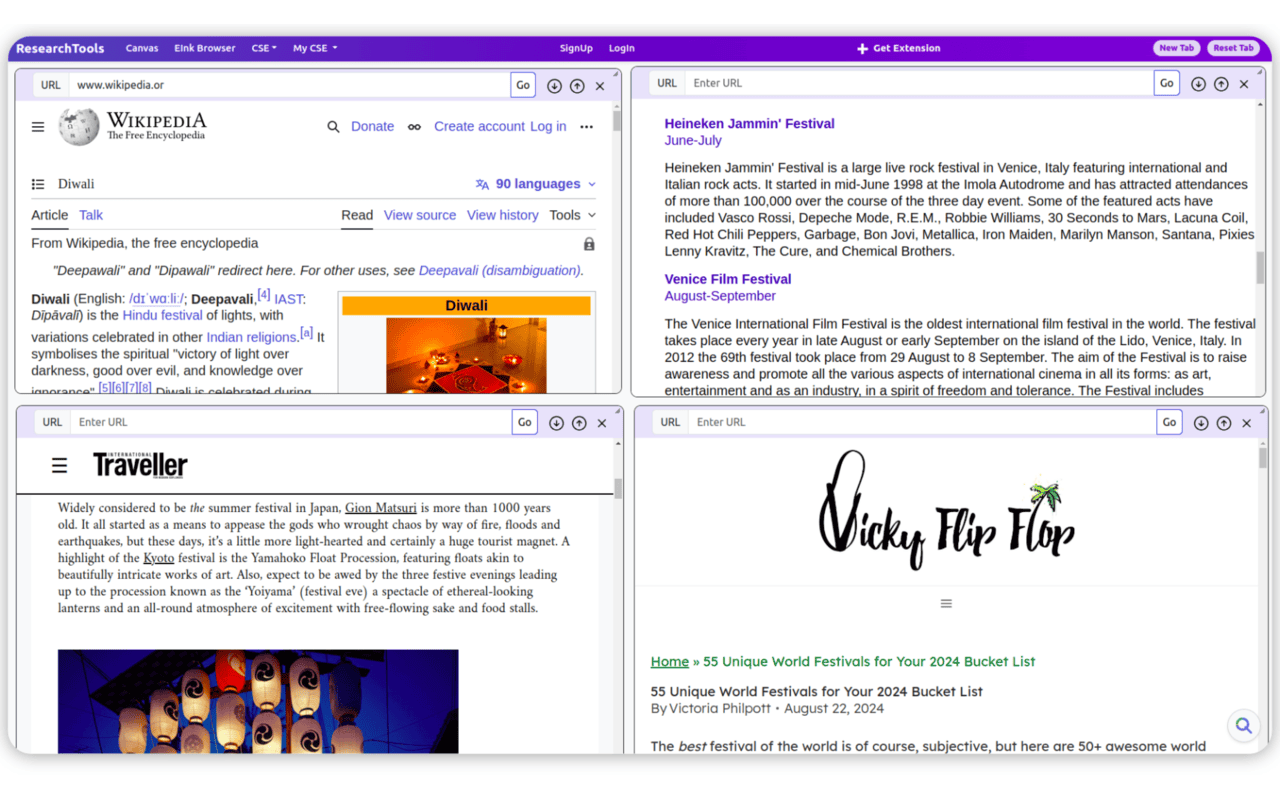
Task: Click the page protection padlock icon
Action: pos(589,243)
